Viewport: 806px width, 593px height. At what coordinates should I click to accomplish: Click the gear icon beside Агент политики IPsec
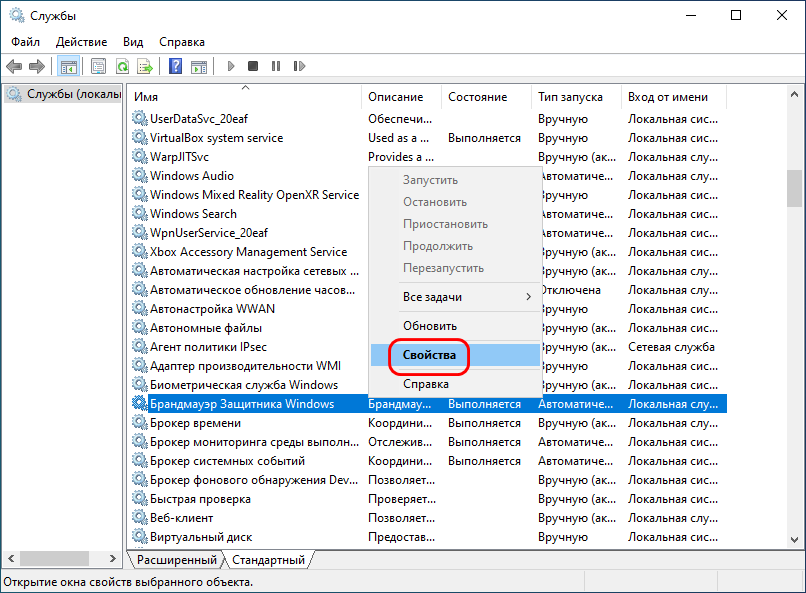tap(139, 346)
